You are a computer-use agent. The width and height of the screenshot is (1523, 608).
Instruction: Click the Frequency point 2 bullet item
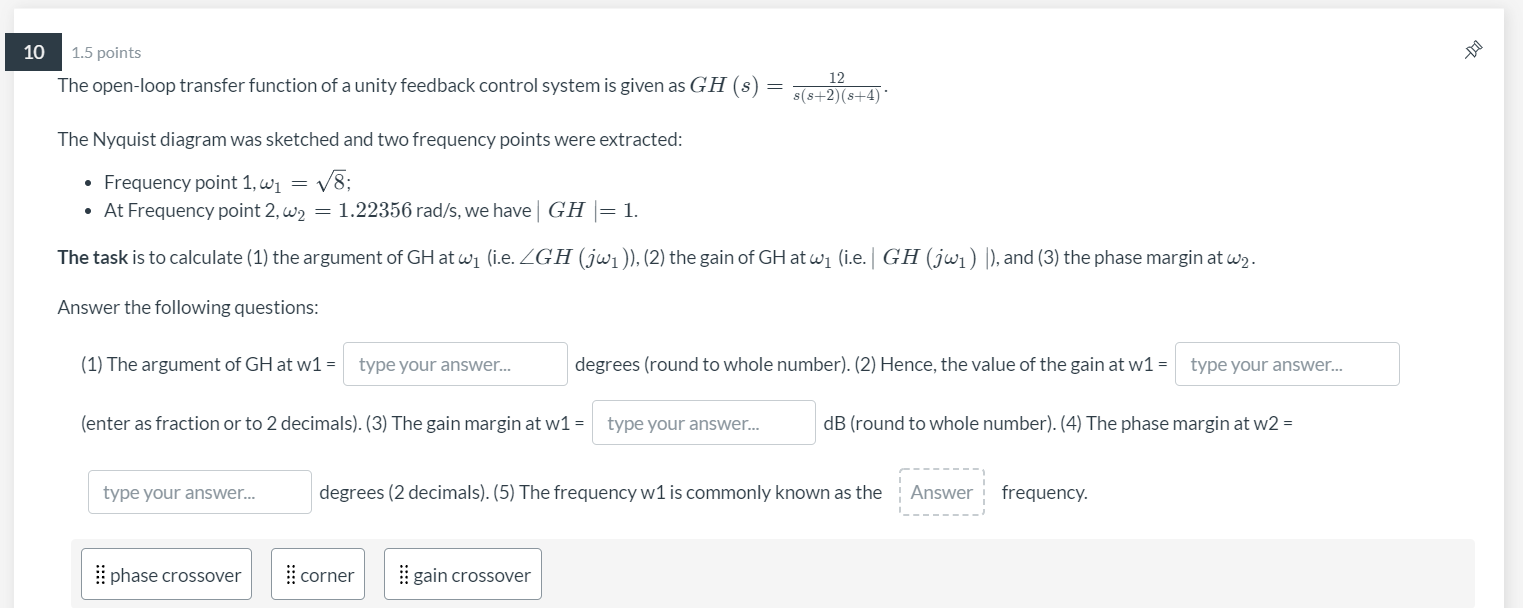coord(370,210)
